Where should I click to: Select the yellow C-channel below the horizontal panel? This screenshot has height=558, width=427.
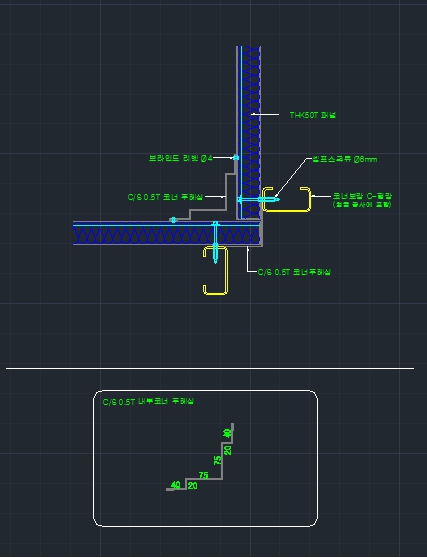click(x=216, y=270)
